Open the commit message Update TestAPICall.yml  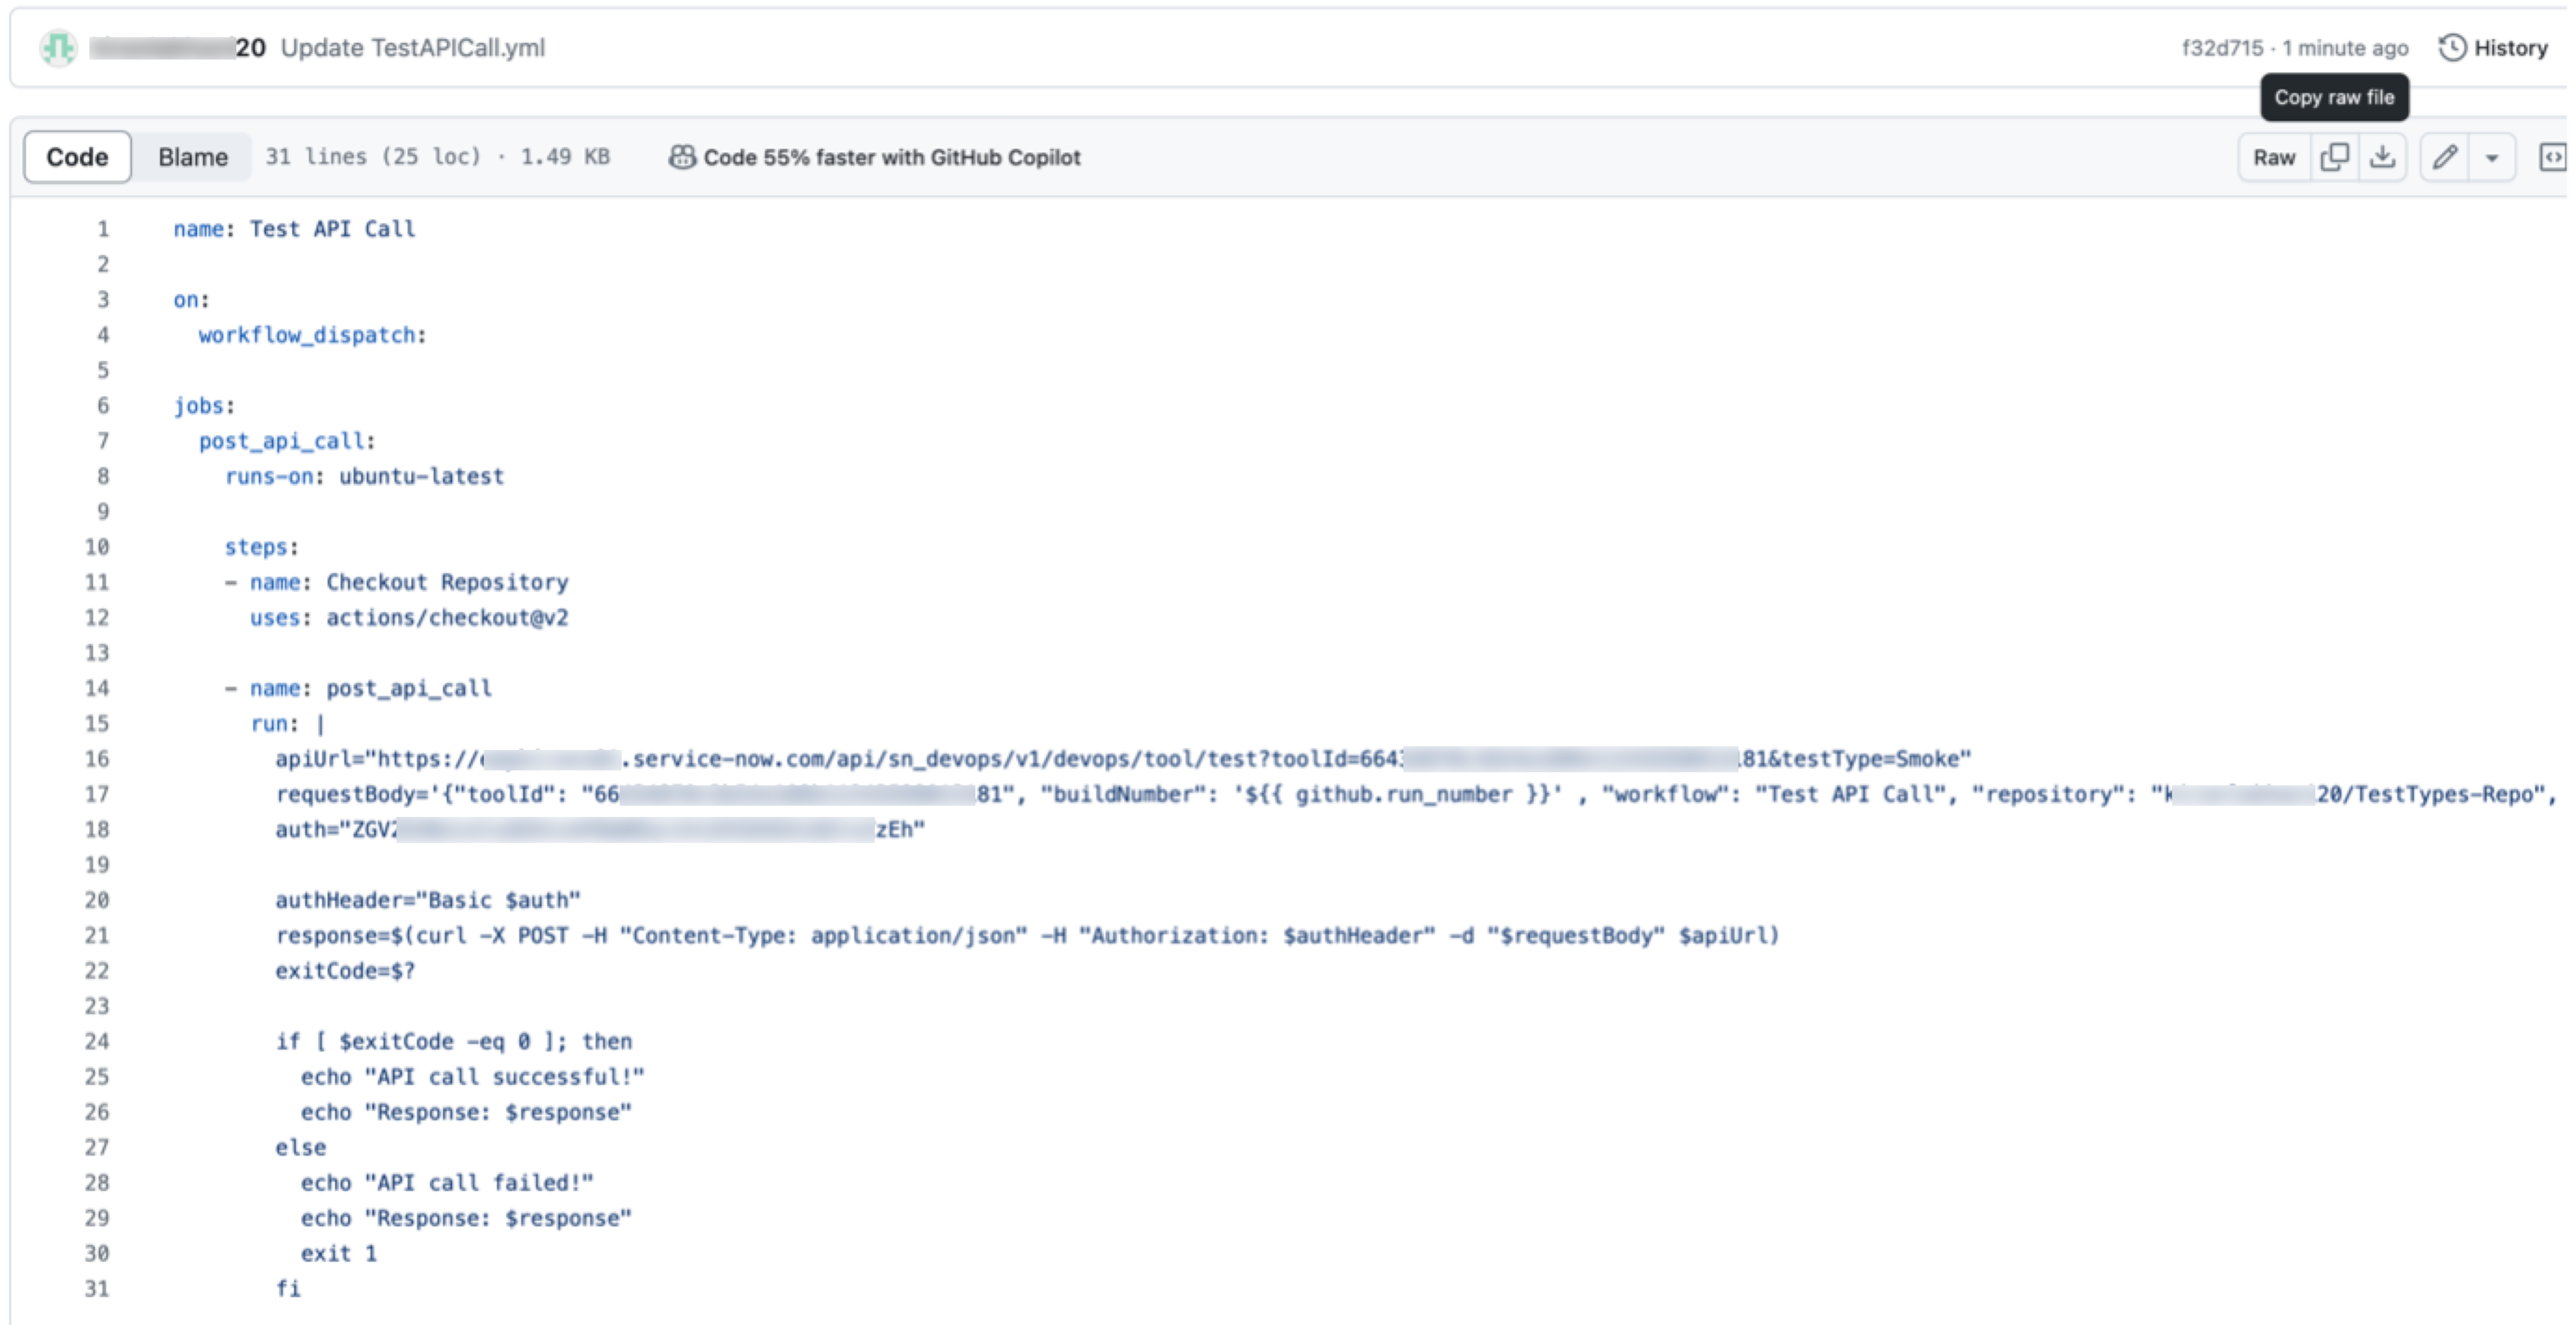(x=413, y=47)
